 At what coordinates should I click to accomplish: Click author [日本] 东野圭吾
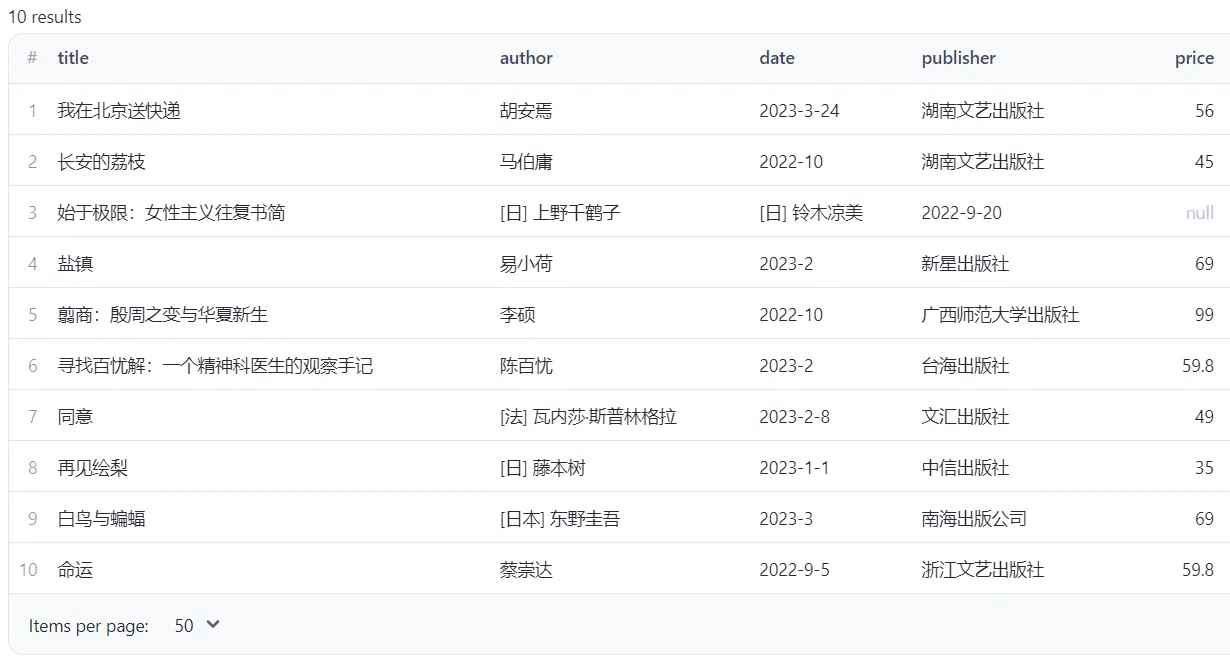(x=560, y=518)
